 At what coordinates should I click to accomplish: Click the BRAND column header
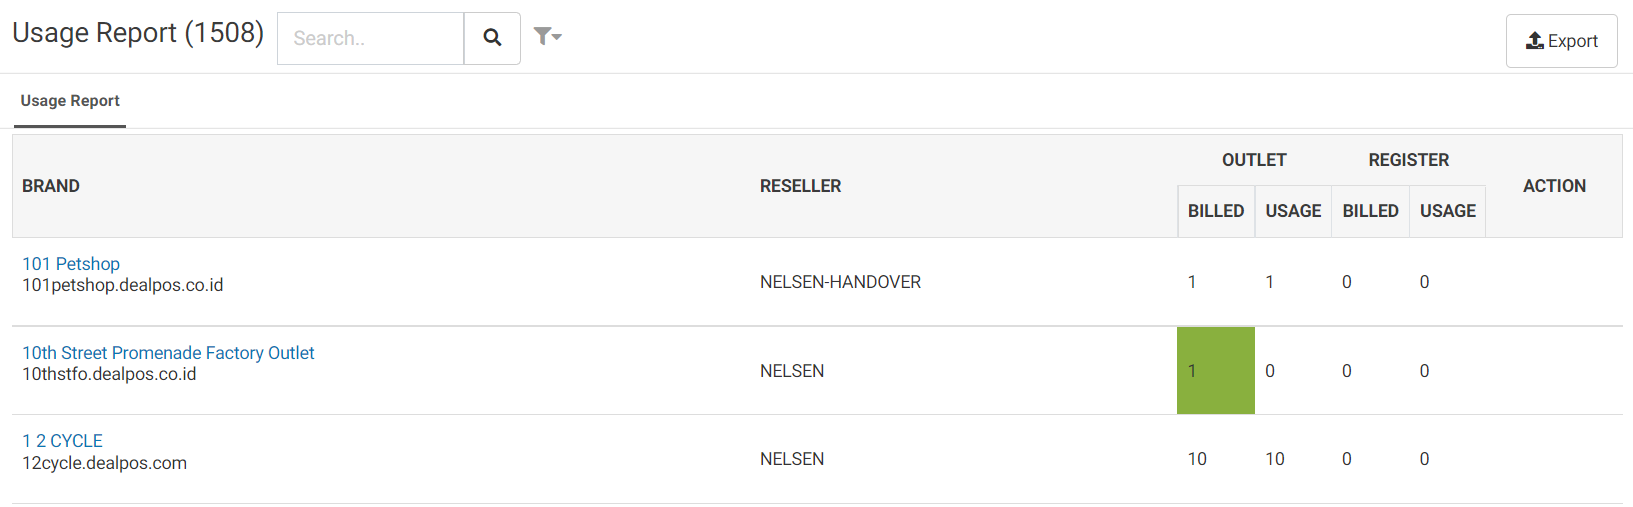coord(51,186)
